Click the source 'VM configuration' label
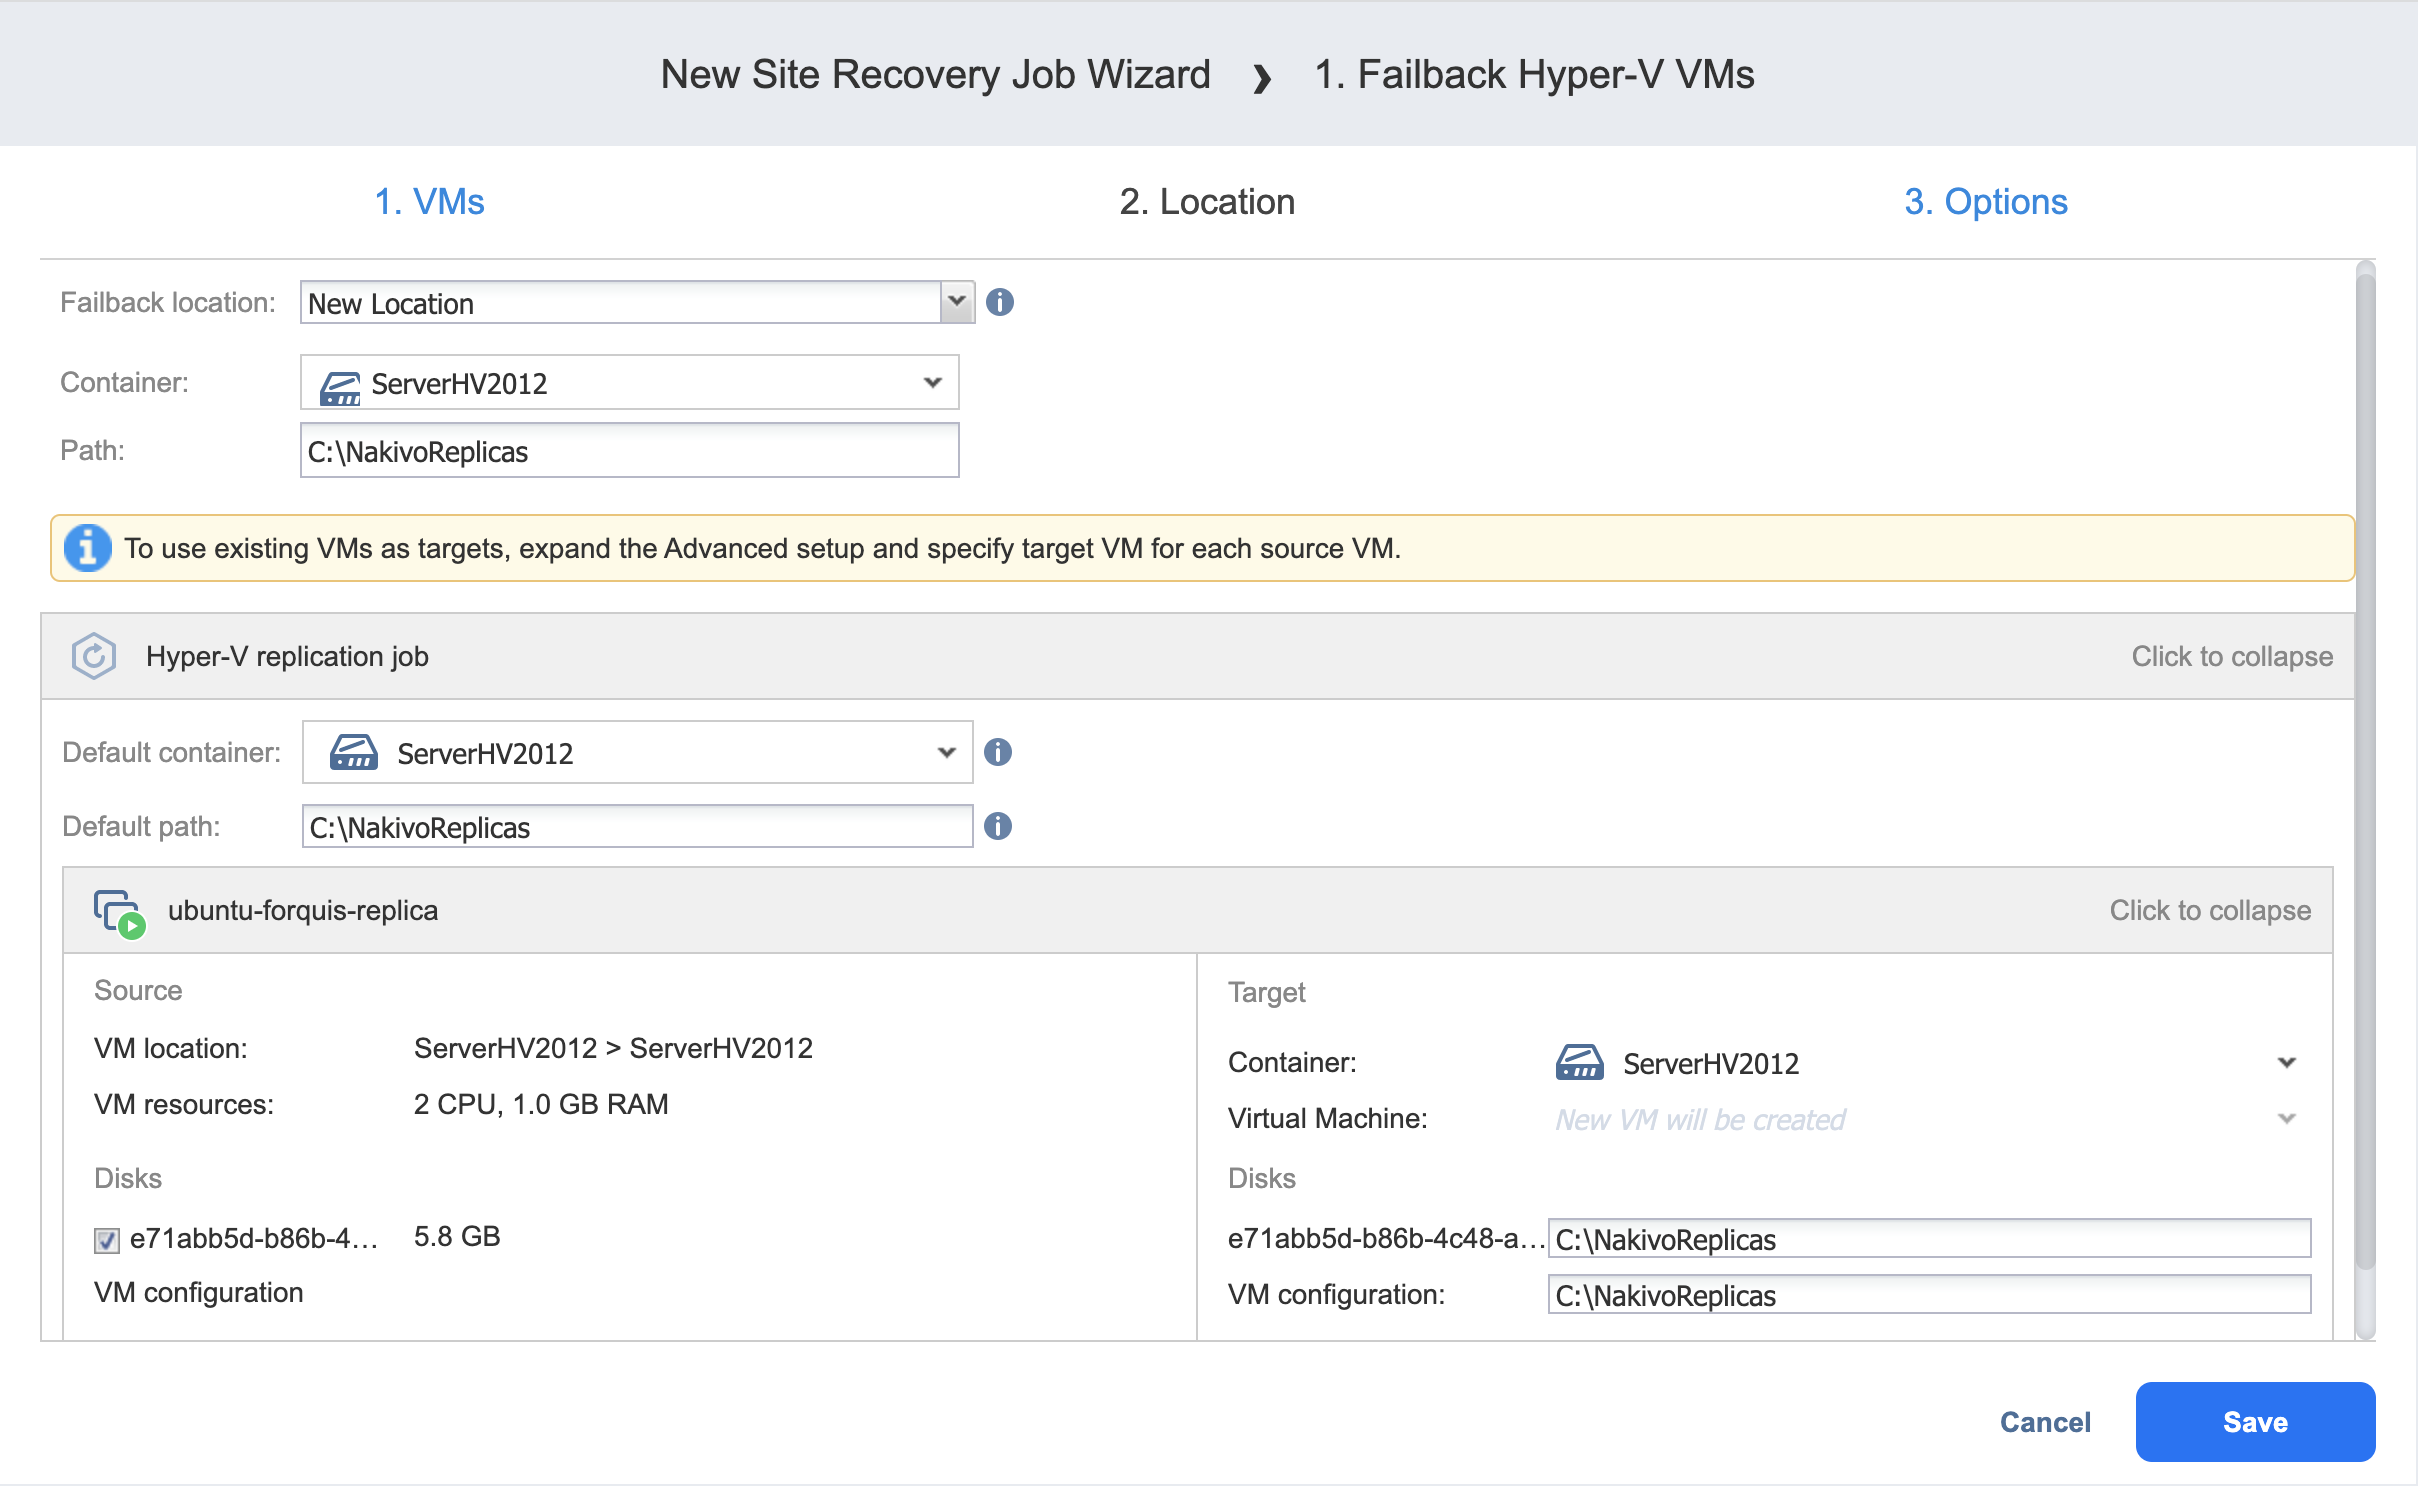This screenshot has height=1486, width=2418. point(198,1292)
